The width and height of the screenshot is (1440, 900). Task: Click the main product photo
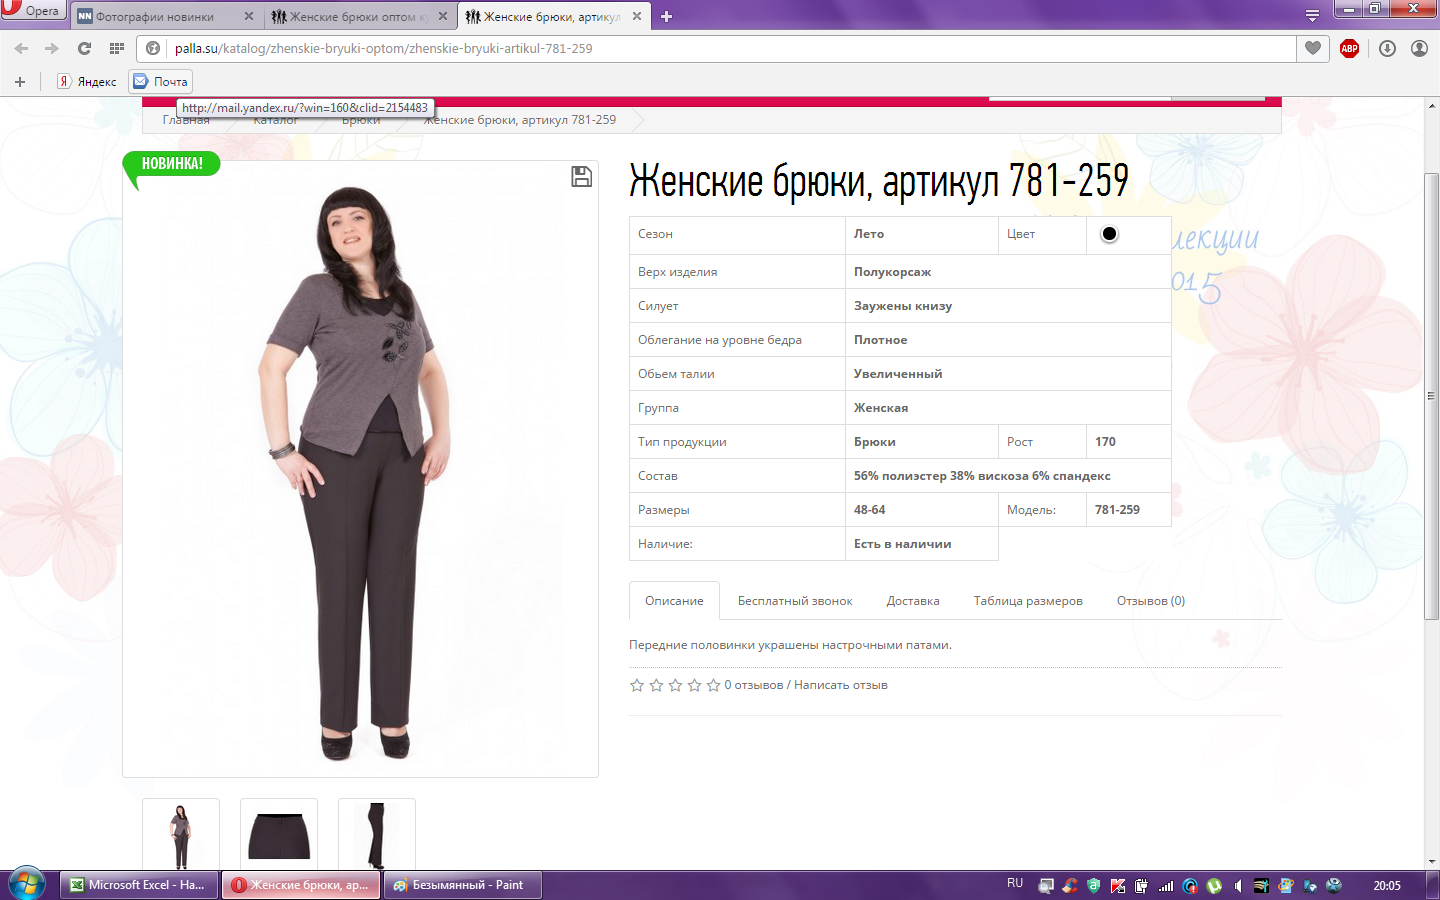[360, 469]
